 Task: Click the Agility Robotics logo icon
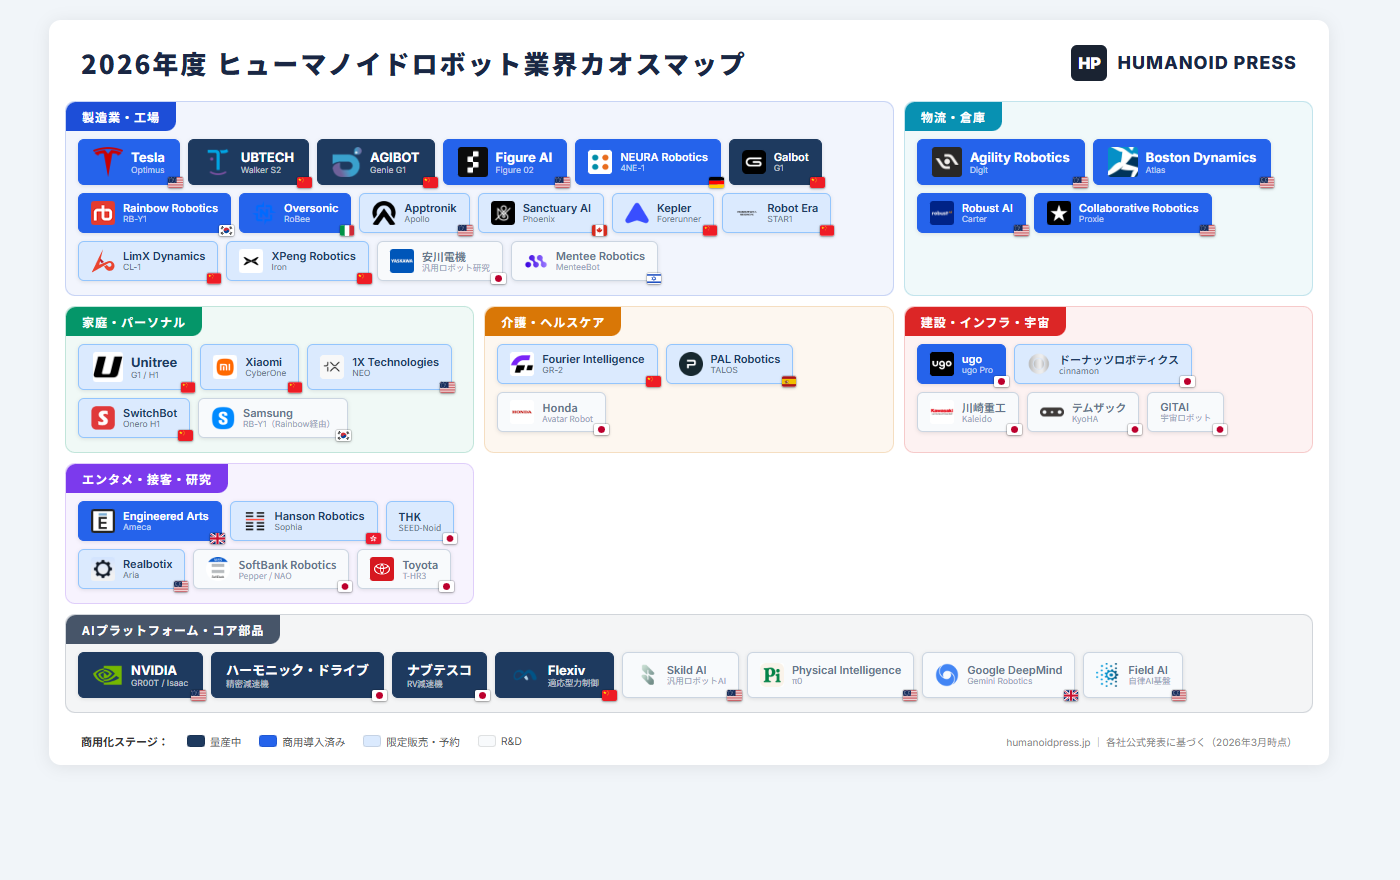tap(945, 162)
